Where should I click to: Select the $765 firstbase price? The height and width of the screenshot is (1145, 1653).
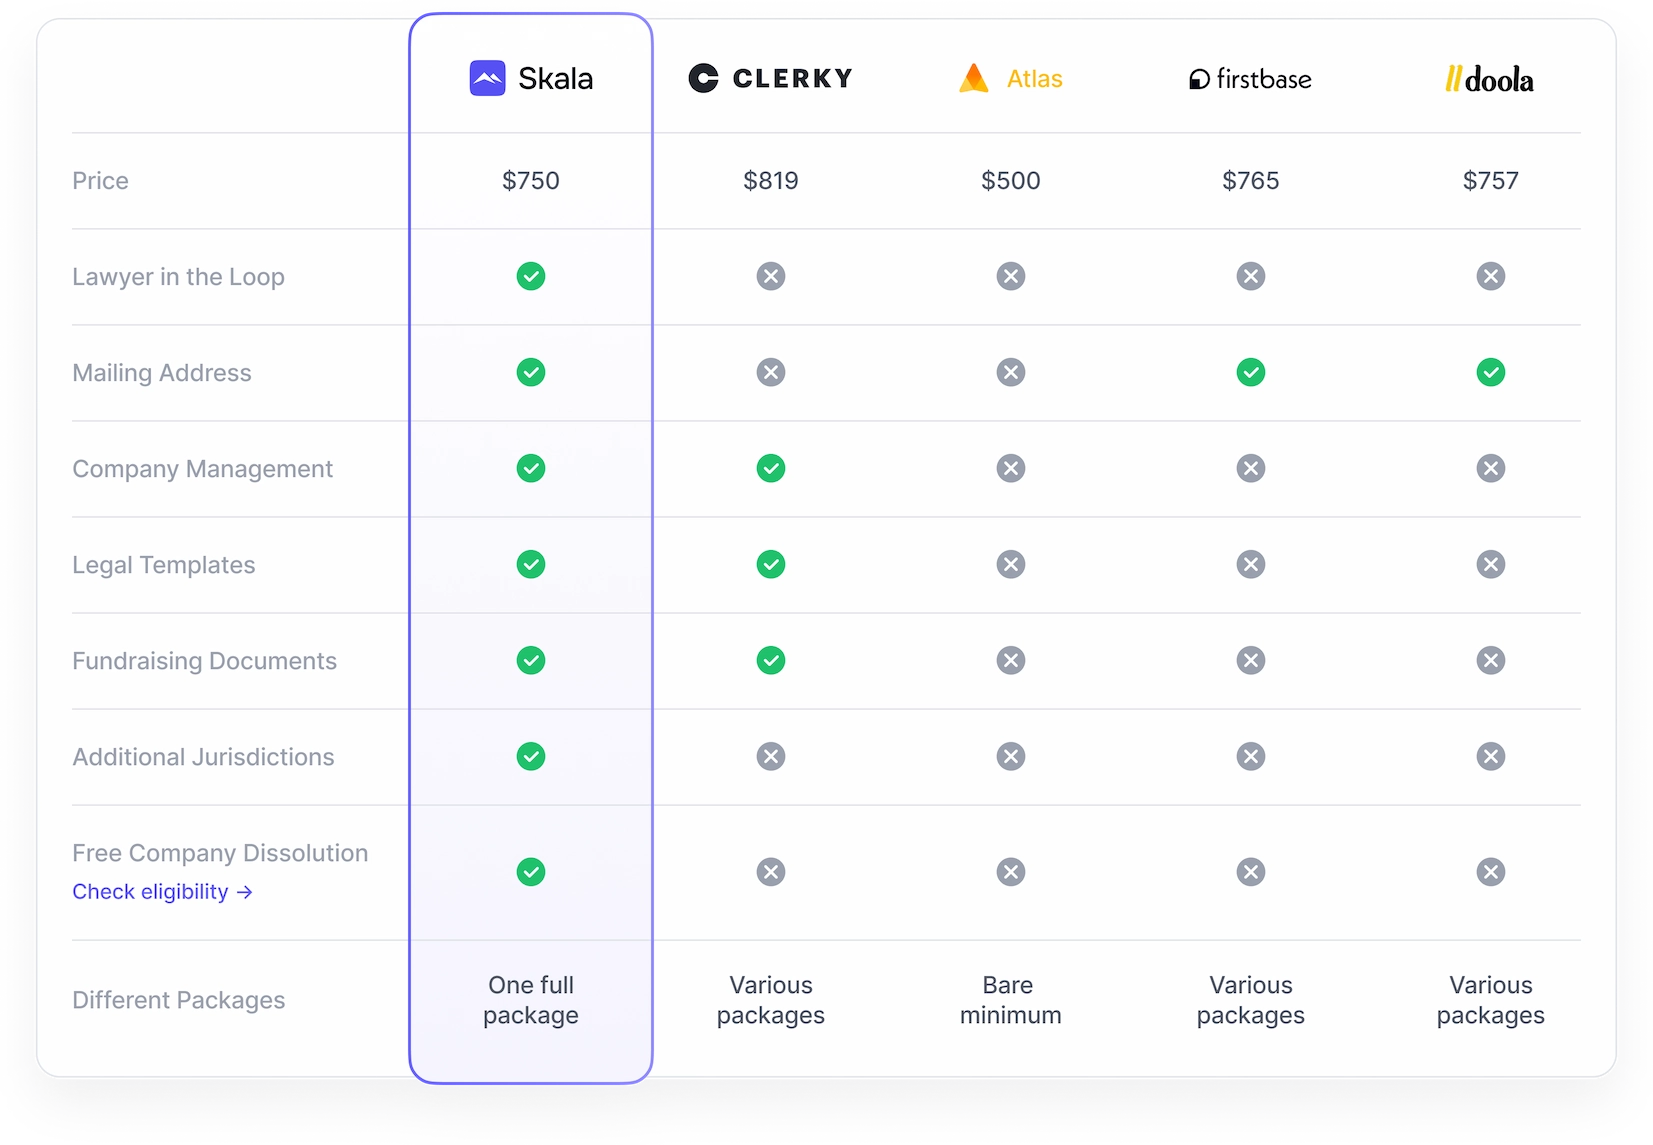click(x=1251, y=181)
